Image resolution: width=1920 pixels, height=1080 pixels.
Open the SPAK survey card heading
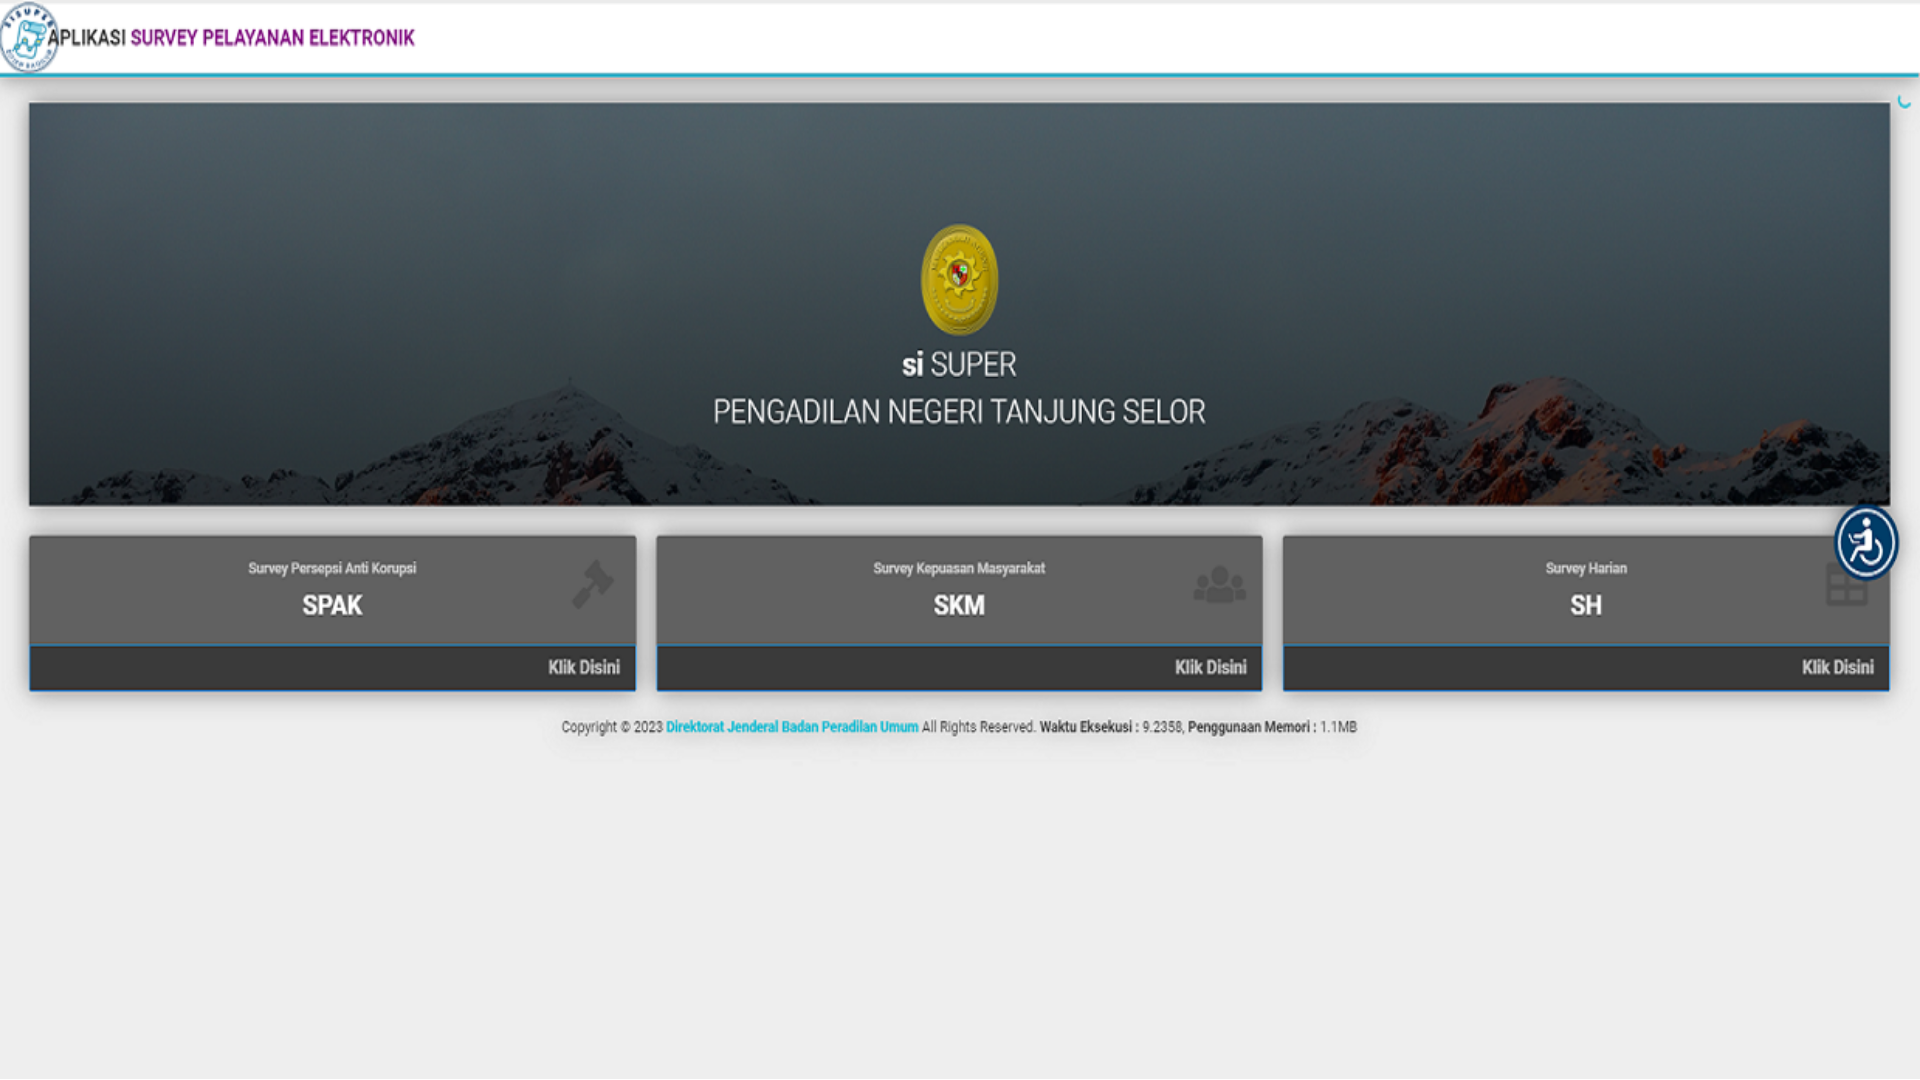point(332,605)
